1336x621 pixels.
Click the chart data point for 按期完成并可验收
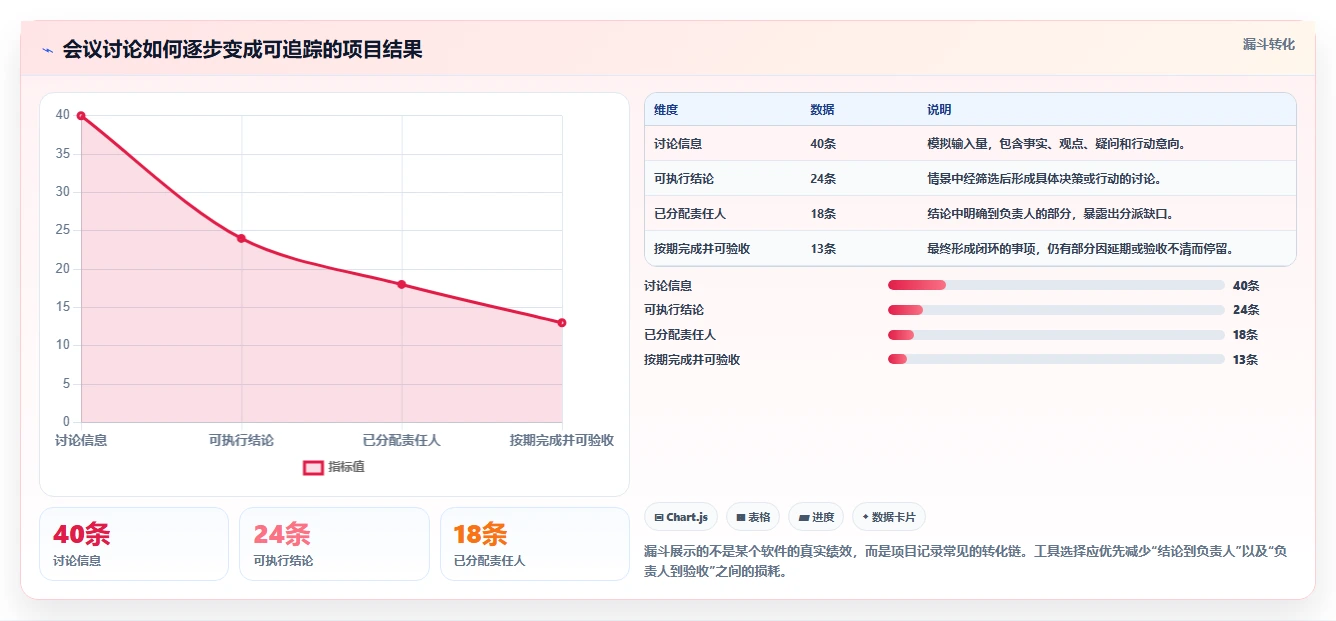pyautogui.click(x=562, y=322)
